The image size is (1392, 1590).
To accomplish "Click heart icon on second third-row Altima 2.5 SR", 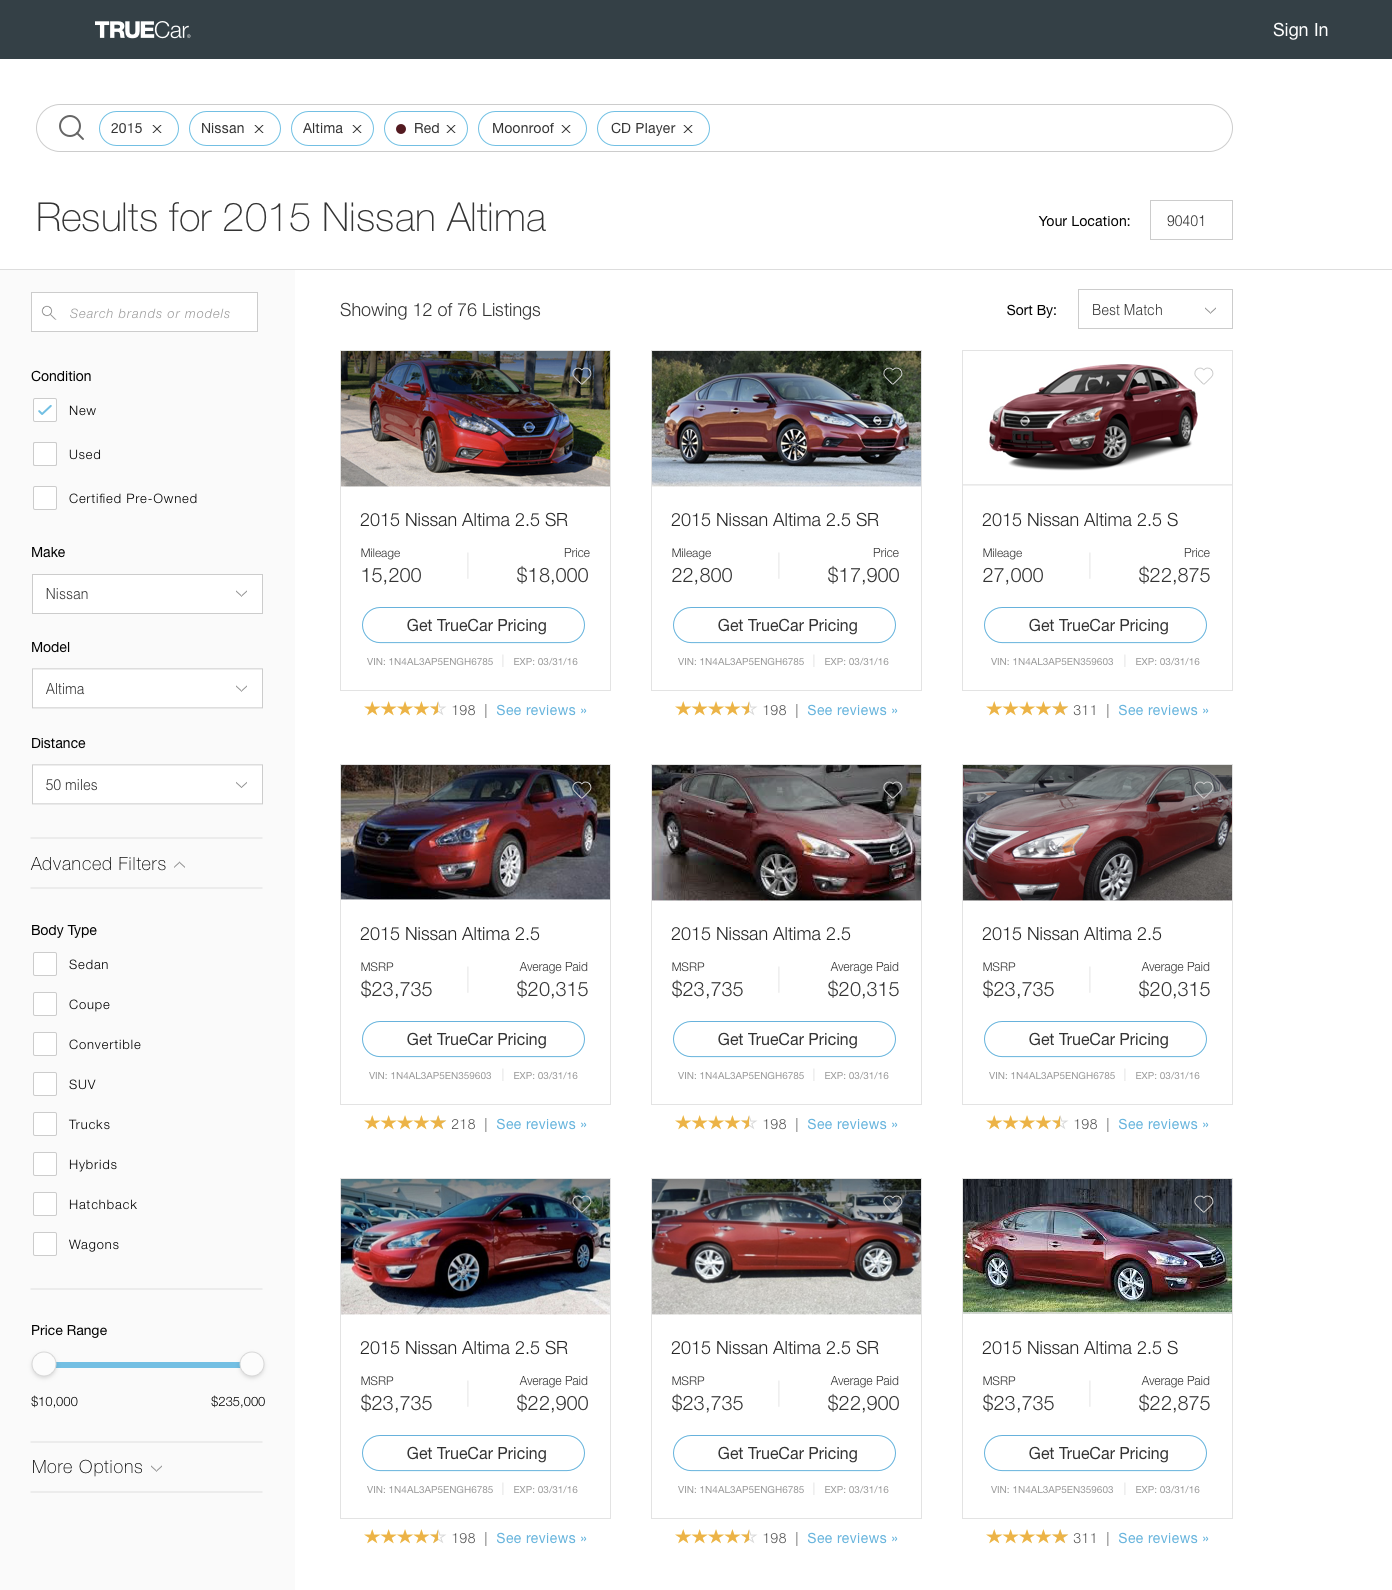I will 893,1204.
